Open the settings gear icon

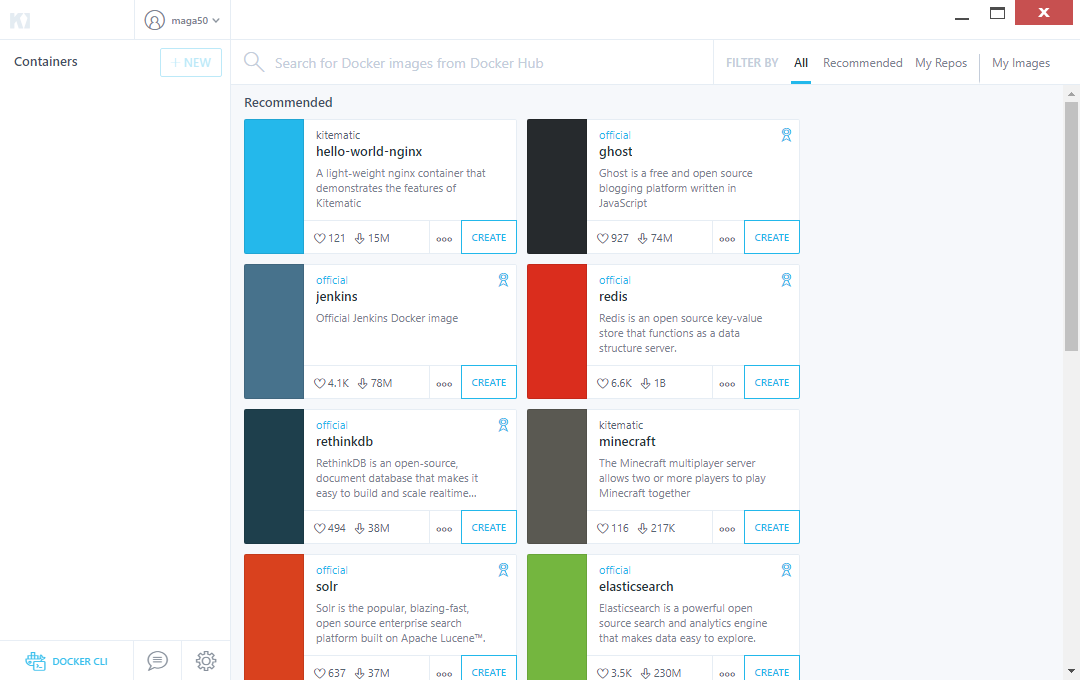206,661
